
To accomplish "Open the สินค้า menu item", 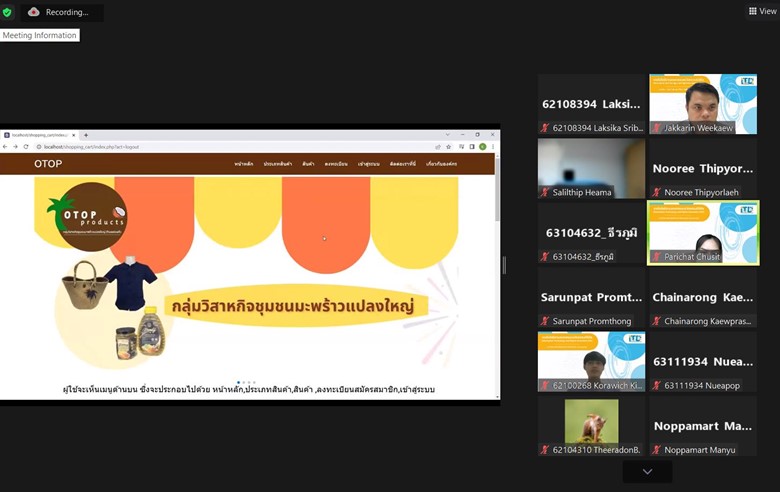I will pos(308,164).
